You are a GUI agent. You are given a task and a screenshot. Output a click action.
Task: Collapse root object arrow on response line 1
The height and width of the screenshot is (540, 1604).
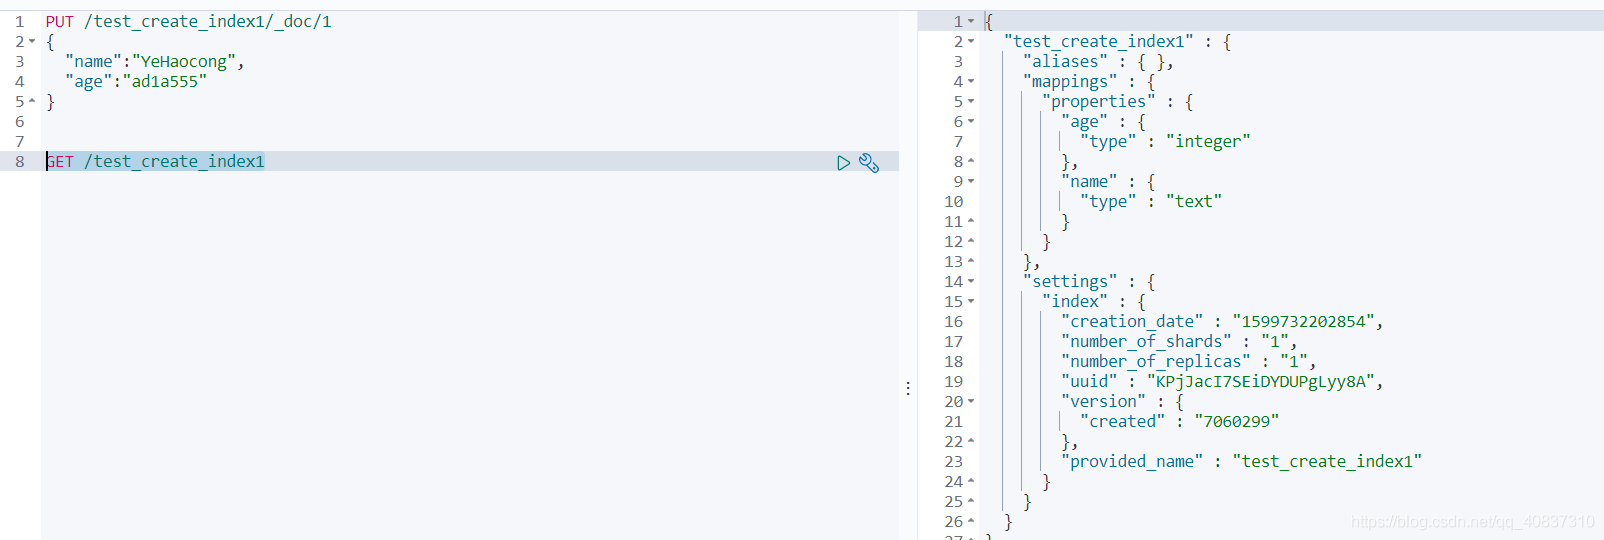[x=971, y=21]
